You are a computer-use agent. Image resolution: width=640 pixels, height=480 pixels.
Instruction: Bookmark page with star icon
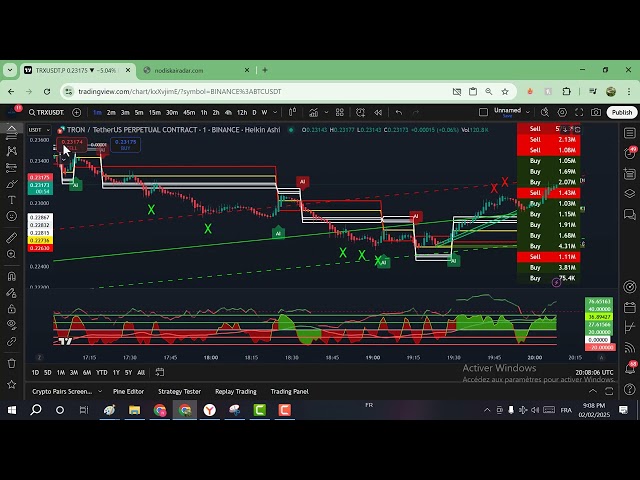505,91
